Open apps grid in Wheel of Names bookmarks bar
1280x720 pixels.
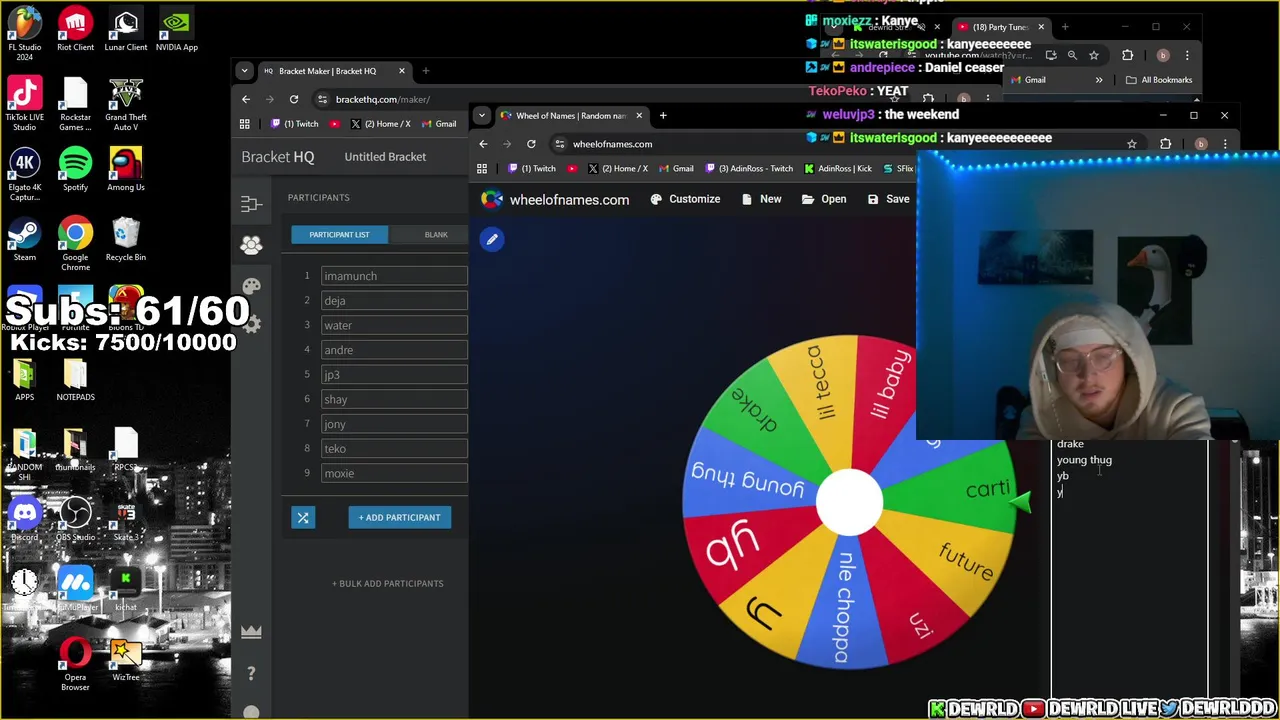tap(482, 169)
